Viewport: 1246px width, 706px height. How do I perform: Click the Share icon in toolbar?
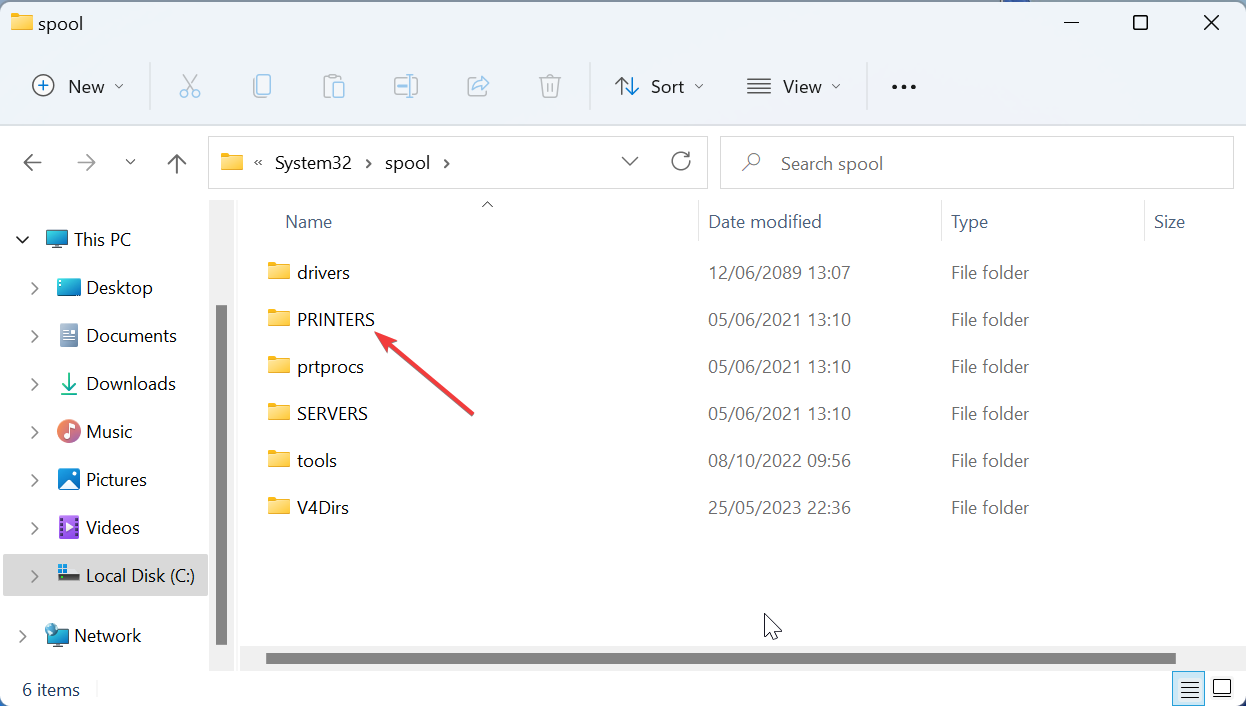(478, 87)
